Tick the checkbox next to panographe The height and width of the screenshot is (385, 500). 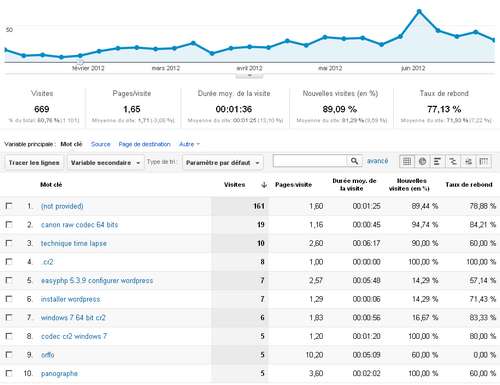click(9, 373)
